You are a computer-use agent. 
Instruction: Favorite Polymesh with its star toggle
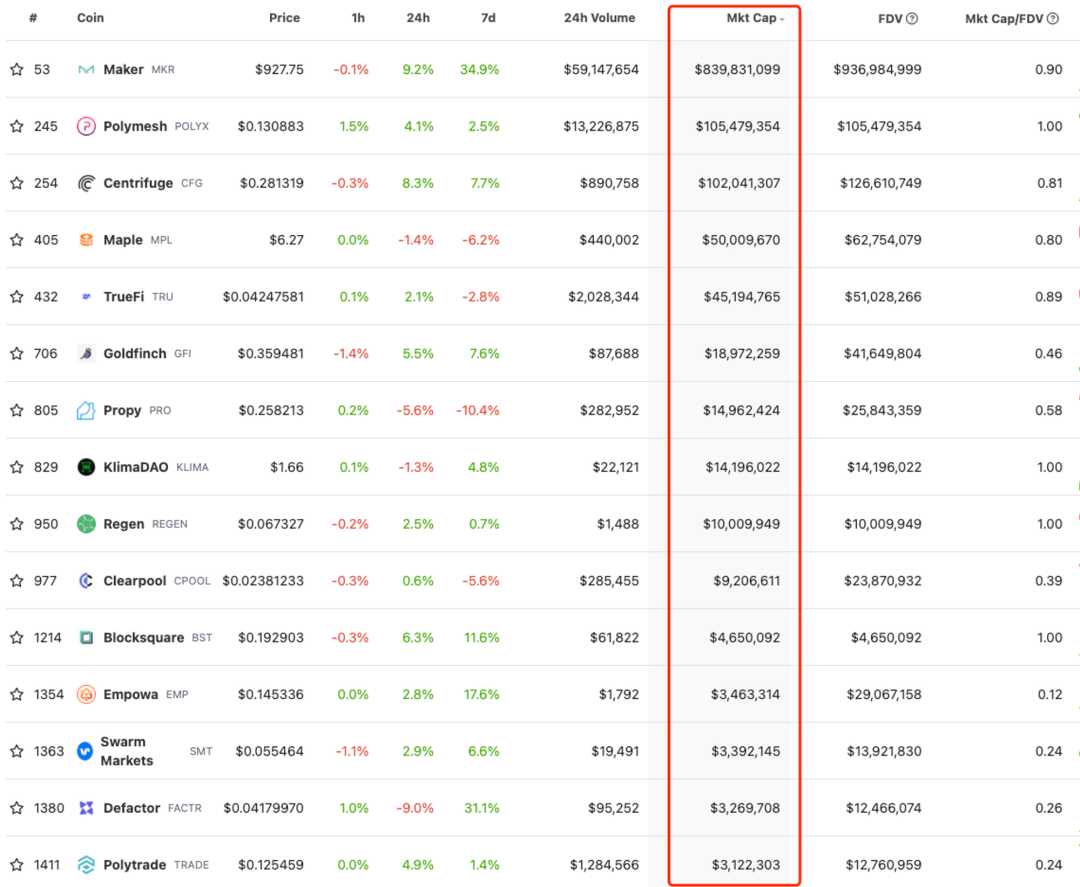coord(17,127)
